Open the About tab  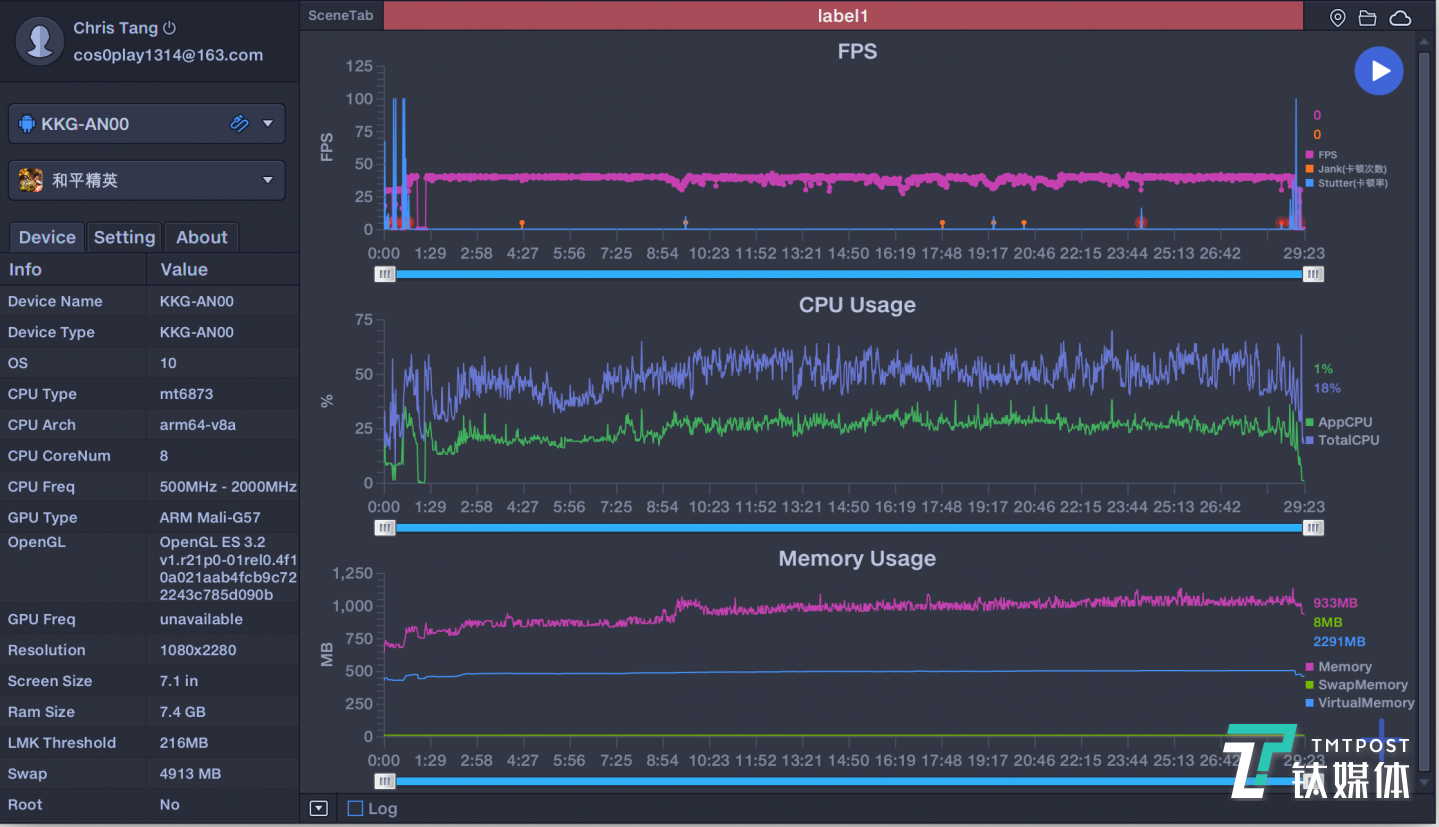coord(201,237)
